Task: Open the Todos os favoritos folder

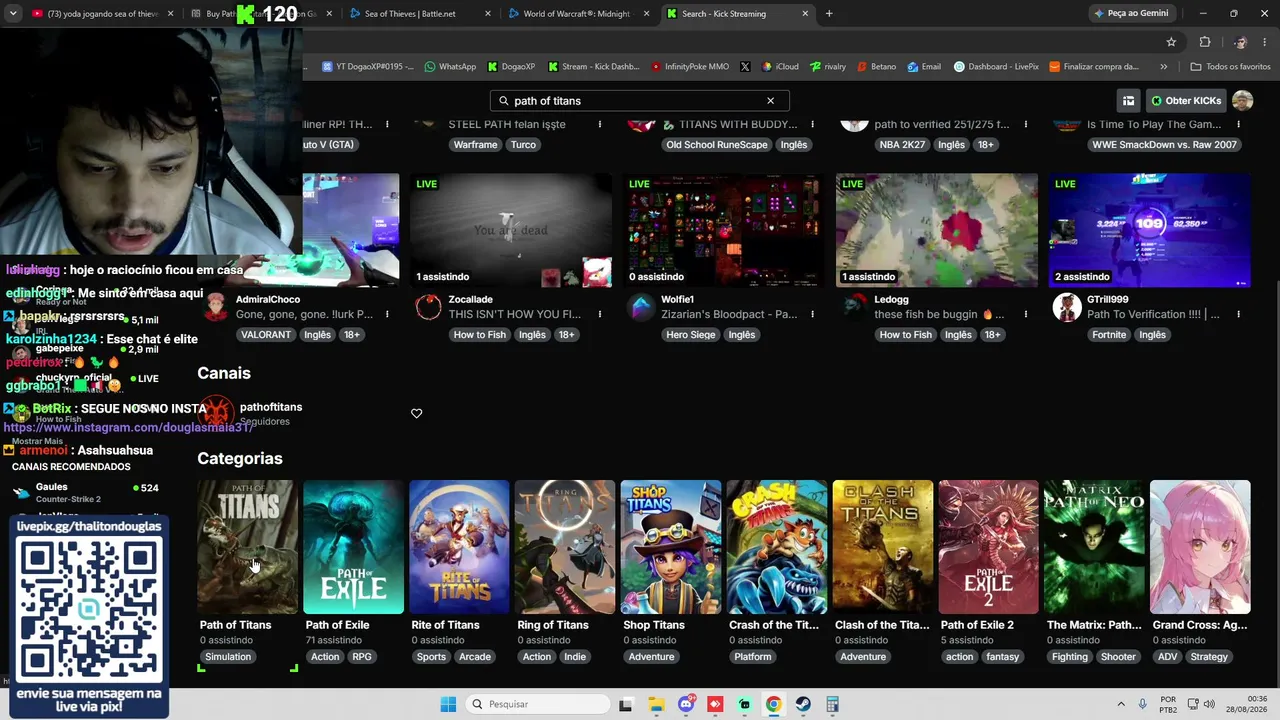Action: [x=1230, y=67]
